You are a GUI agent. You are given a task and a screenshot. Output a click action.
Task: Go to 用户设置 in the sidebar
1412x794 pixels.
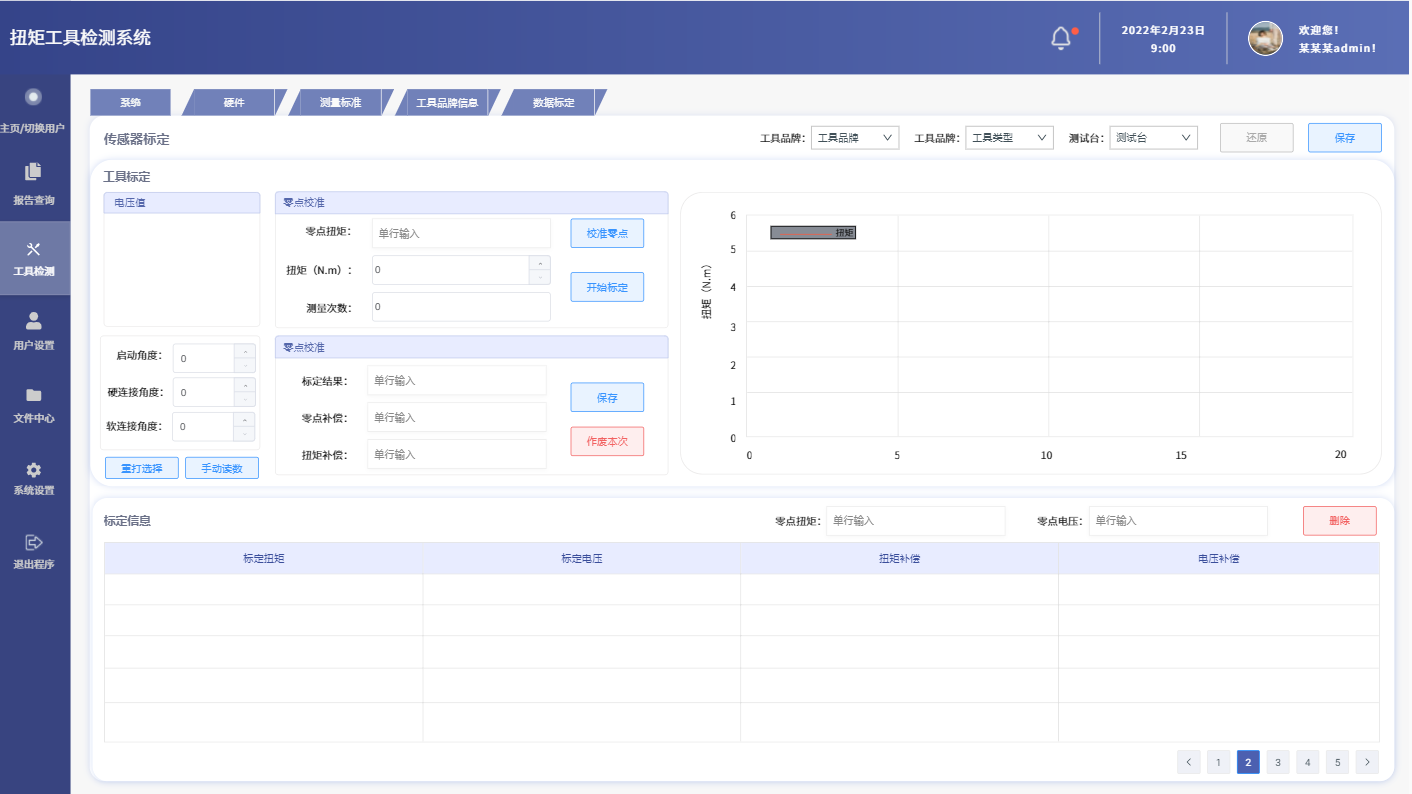[x=34, y=321]
